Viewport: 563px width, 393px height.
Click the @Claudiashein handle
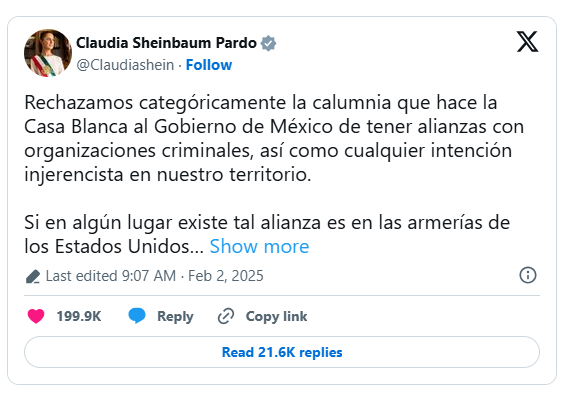pyautogui.click(x=125, y=65)
